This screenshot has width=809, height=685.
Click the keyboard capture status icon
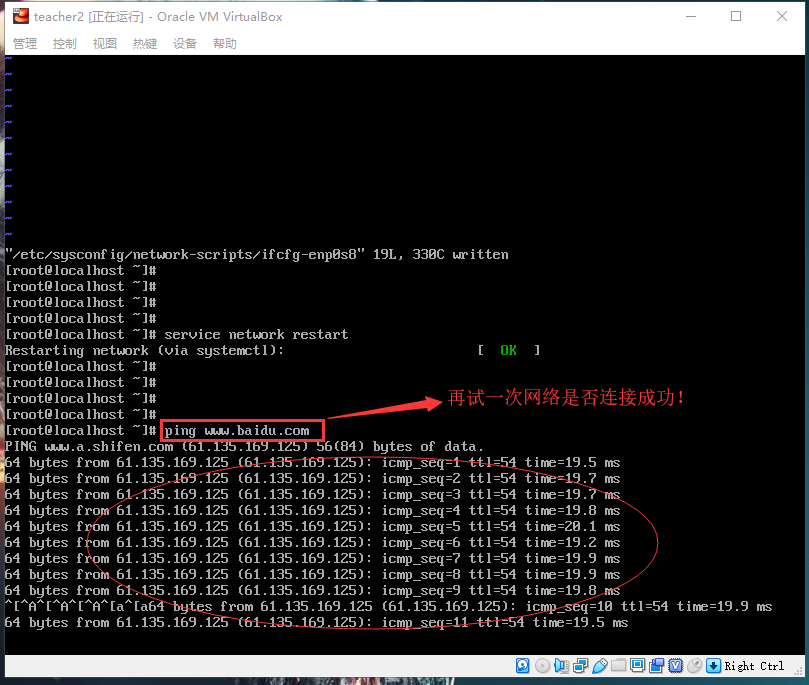(x=713, y=665)
